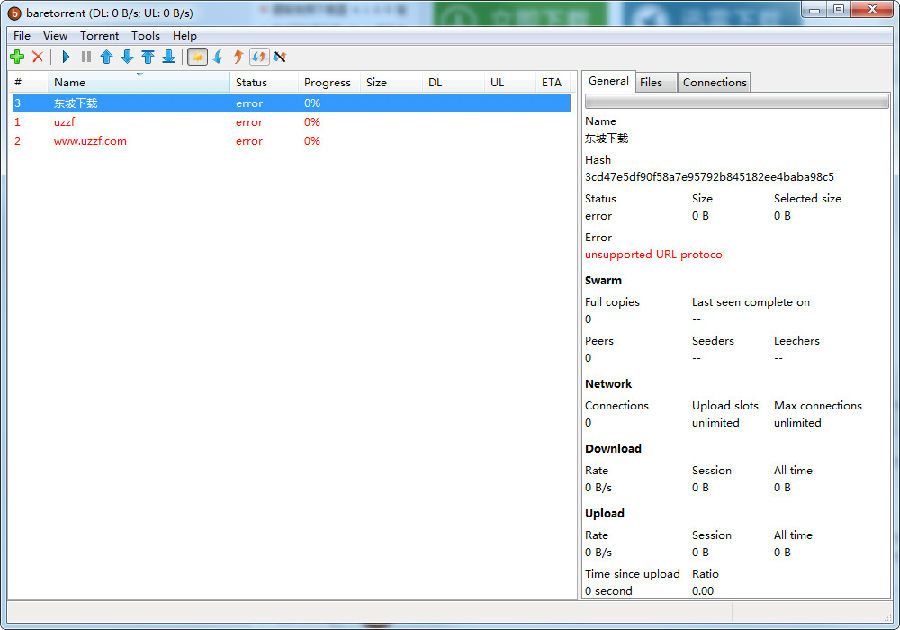Toggle the blue-and-orange arrows filter icon
The width and height of the screenshot is (900, 630).
(x=259, y=56)
